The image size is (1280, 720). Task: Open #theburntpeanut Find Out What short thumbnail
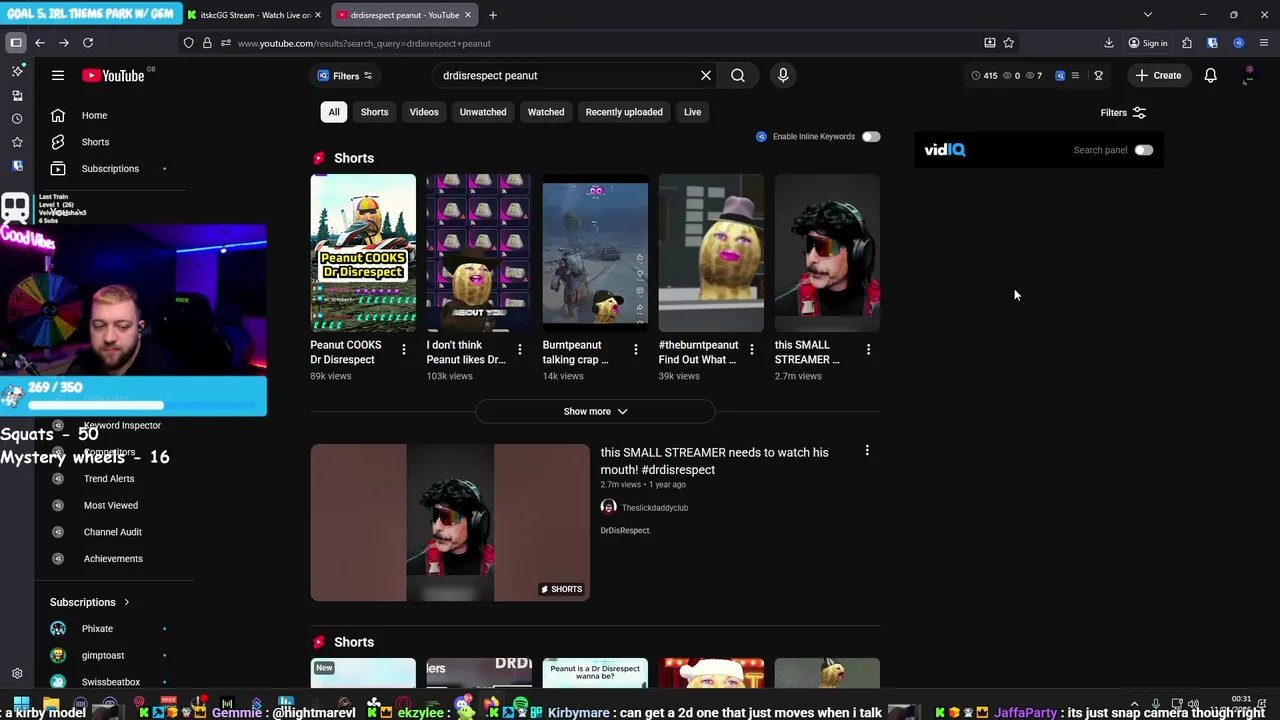coord(711,253)
